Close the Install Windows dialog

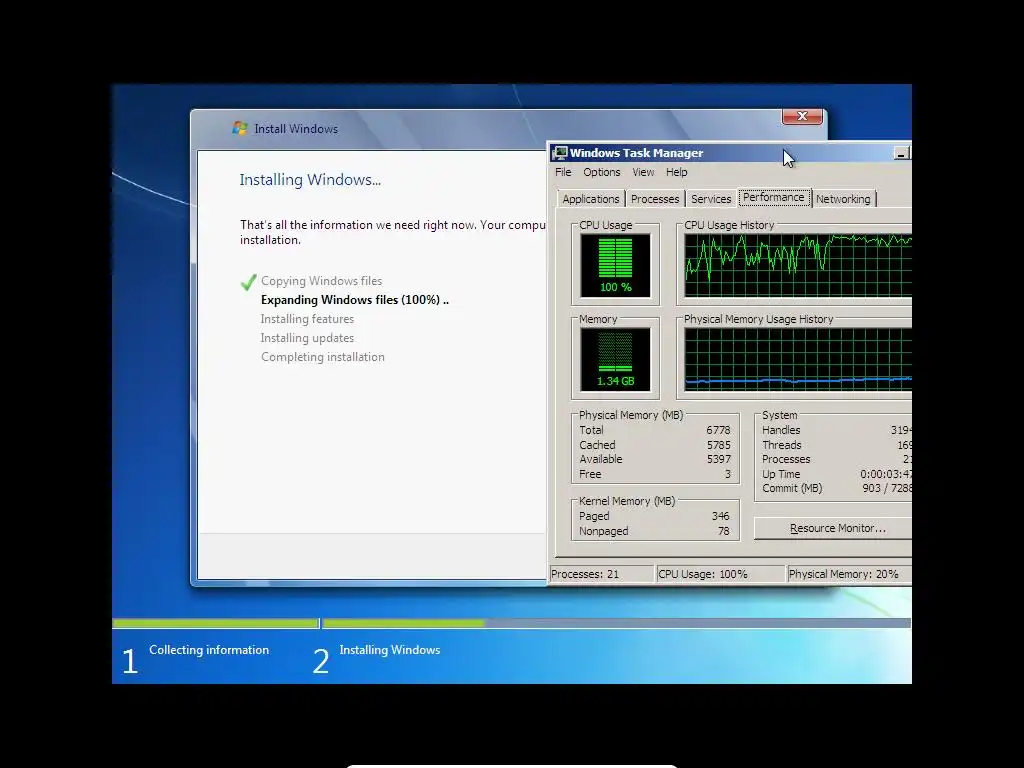click(x=802, y=116)
